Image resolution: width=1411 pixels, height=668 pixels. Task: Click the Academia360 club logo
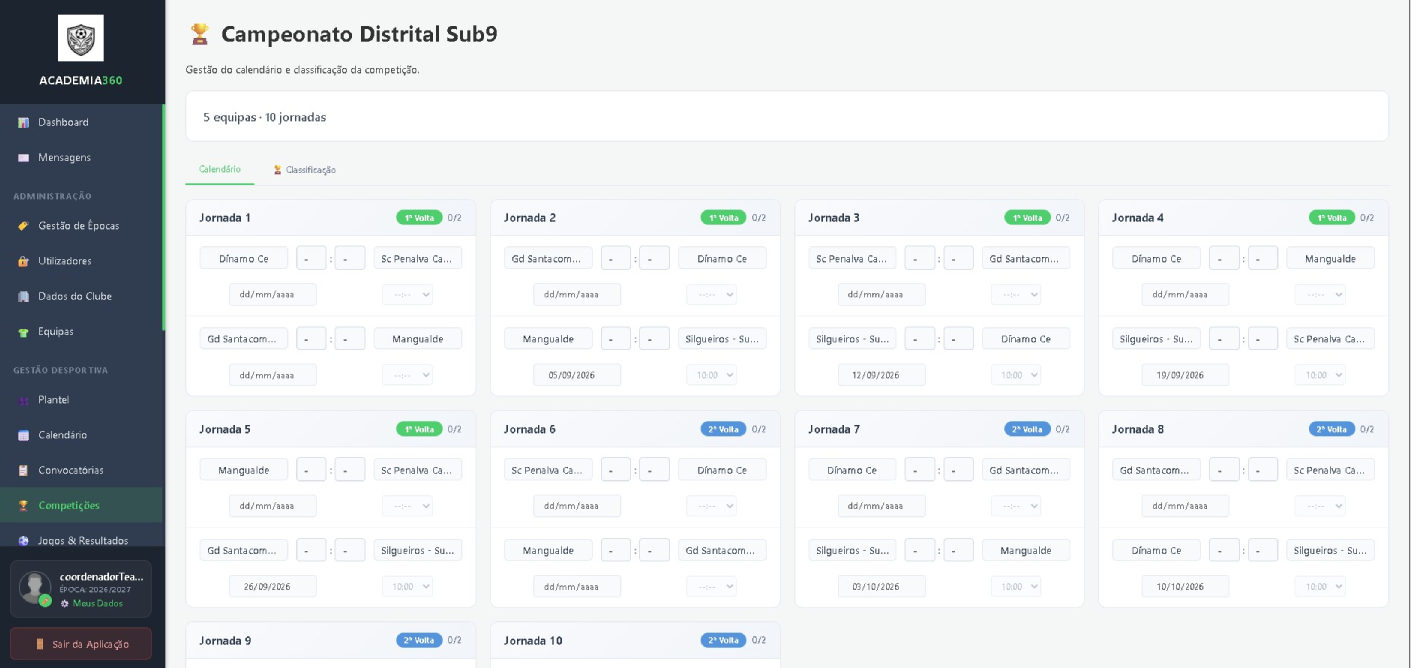click(x=81, y=38)
